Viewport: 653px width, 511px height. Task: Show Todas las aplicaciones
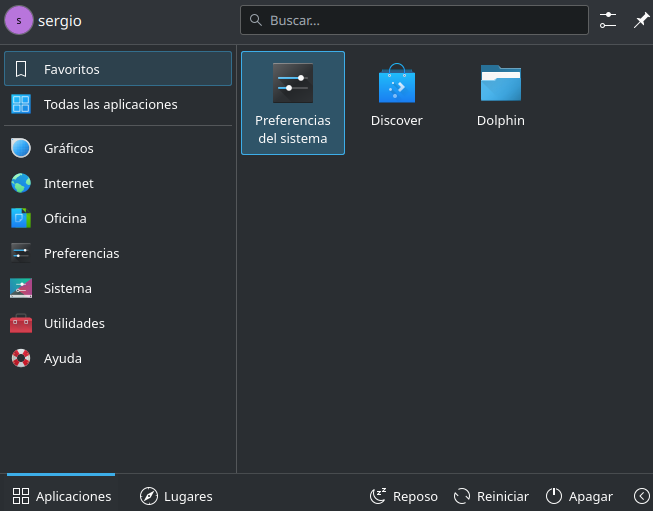pos(118,104)
